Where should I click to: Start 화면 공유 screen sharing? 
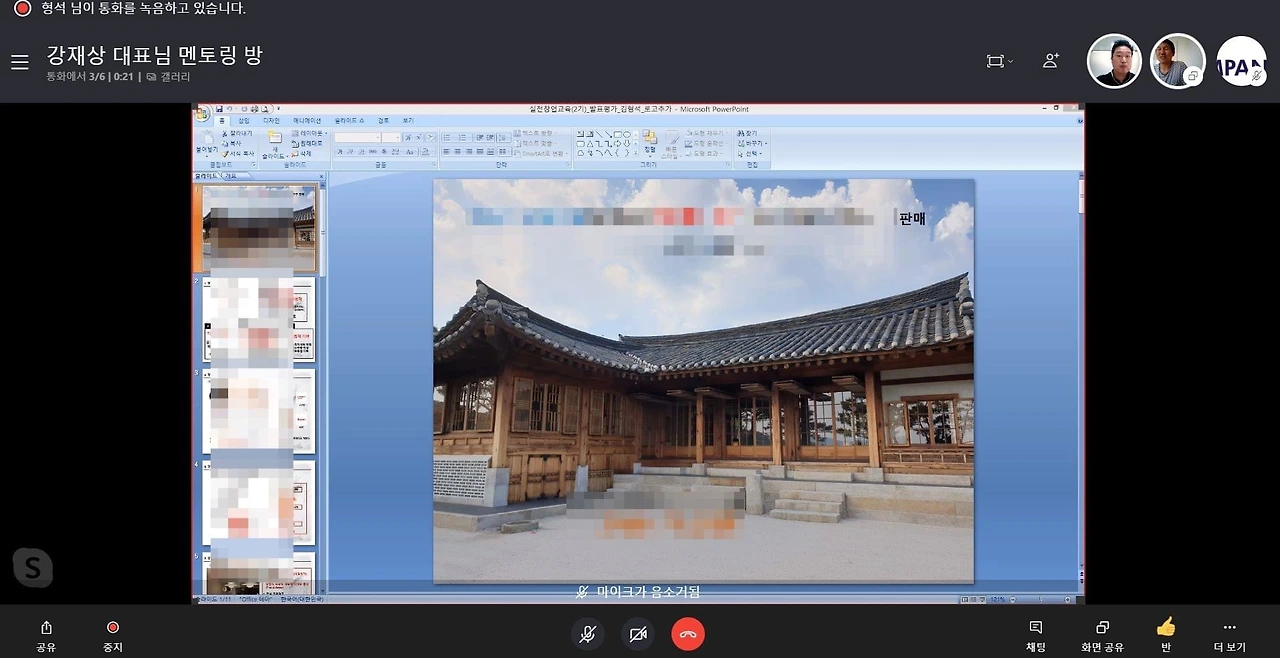1102,635
